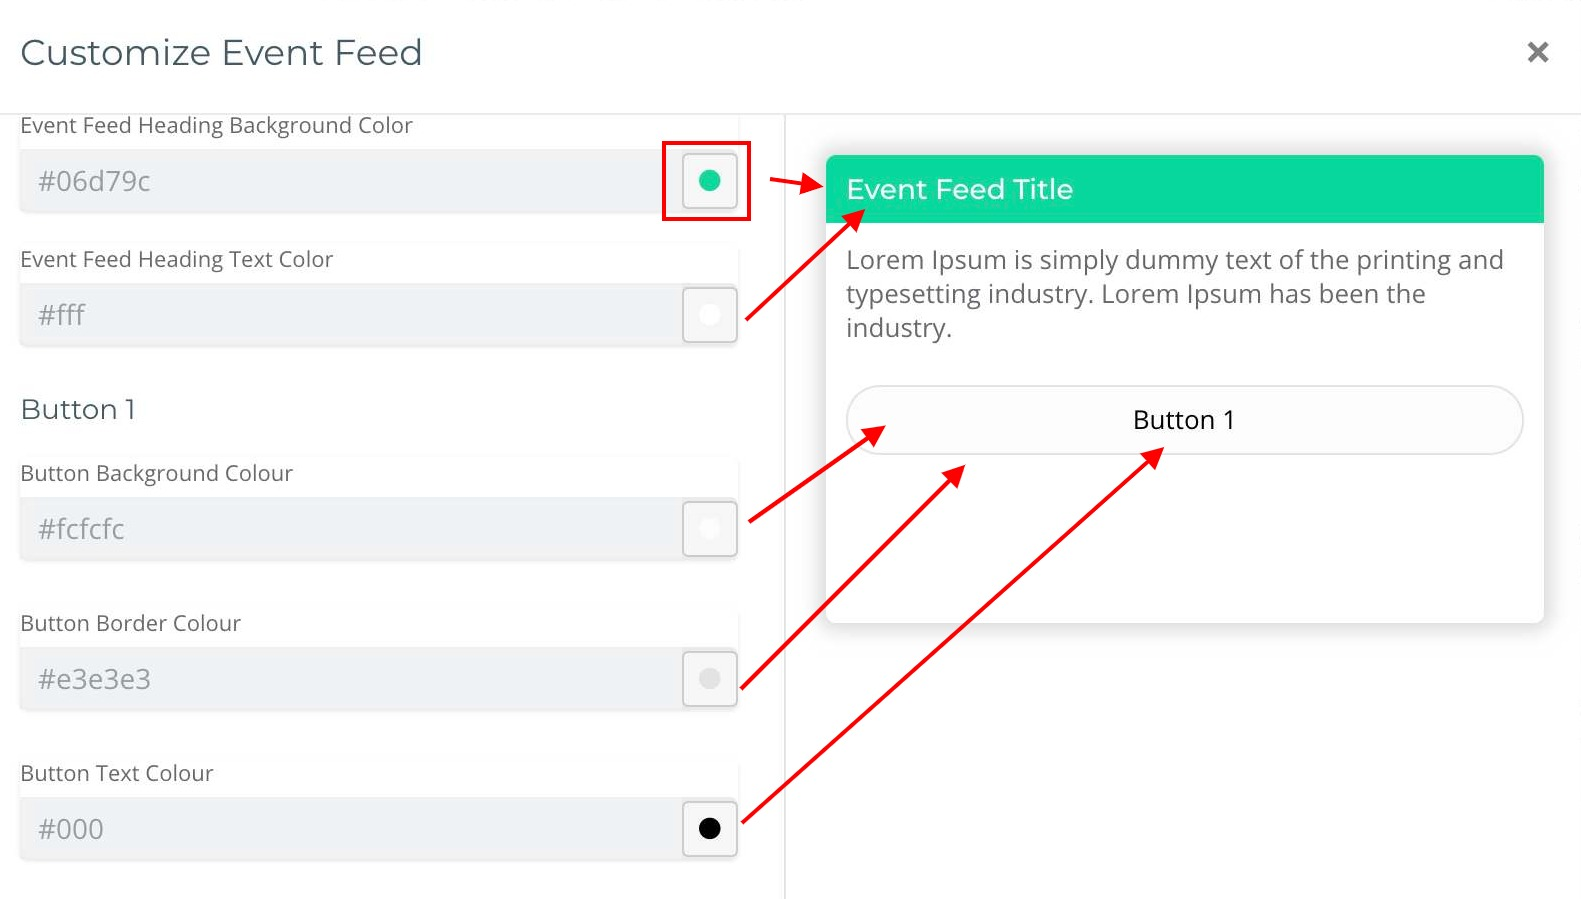Viewport: 1581px width, 899px height.
Task: Click the Button 1 section heading
Action: (x=78, y=409)
